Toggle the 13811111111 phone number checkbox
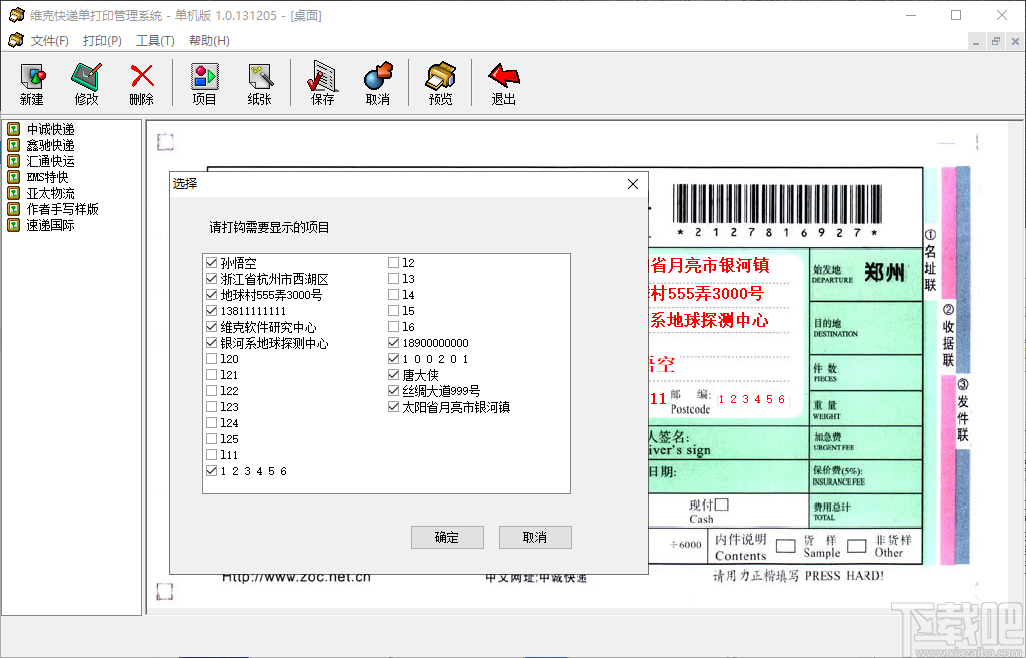 pyautogui.click(x=212, y=310)
